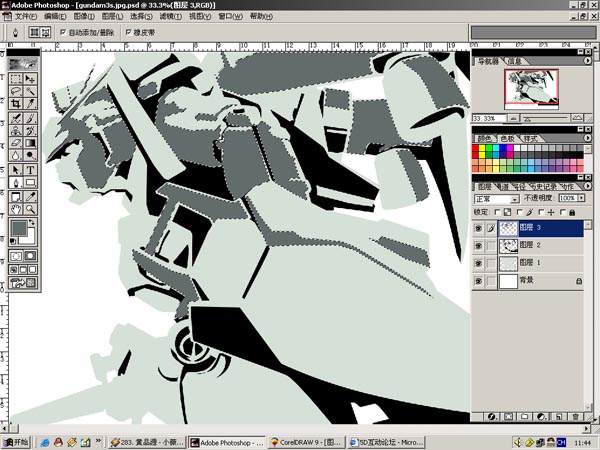The width and height of the screenshot is (600, 450).
Task: Expand hidden quick launch icons chevron
Action: point(98,441)
